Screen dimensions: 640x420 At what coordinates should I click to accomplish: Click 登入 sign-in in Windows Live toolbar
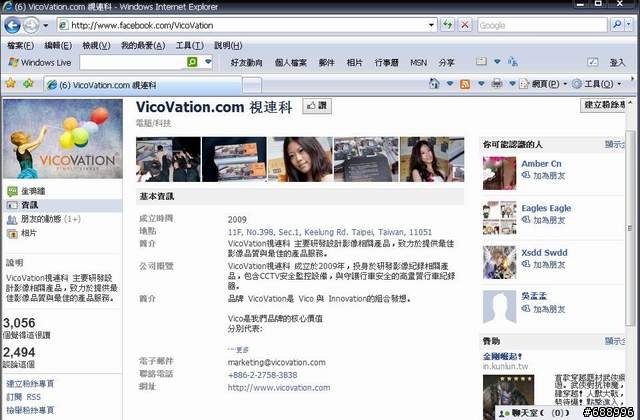(617, 62)
